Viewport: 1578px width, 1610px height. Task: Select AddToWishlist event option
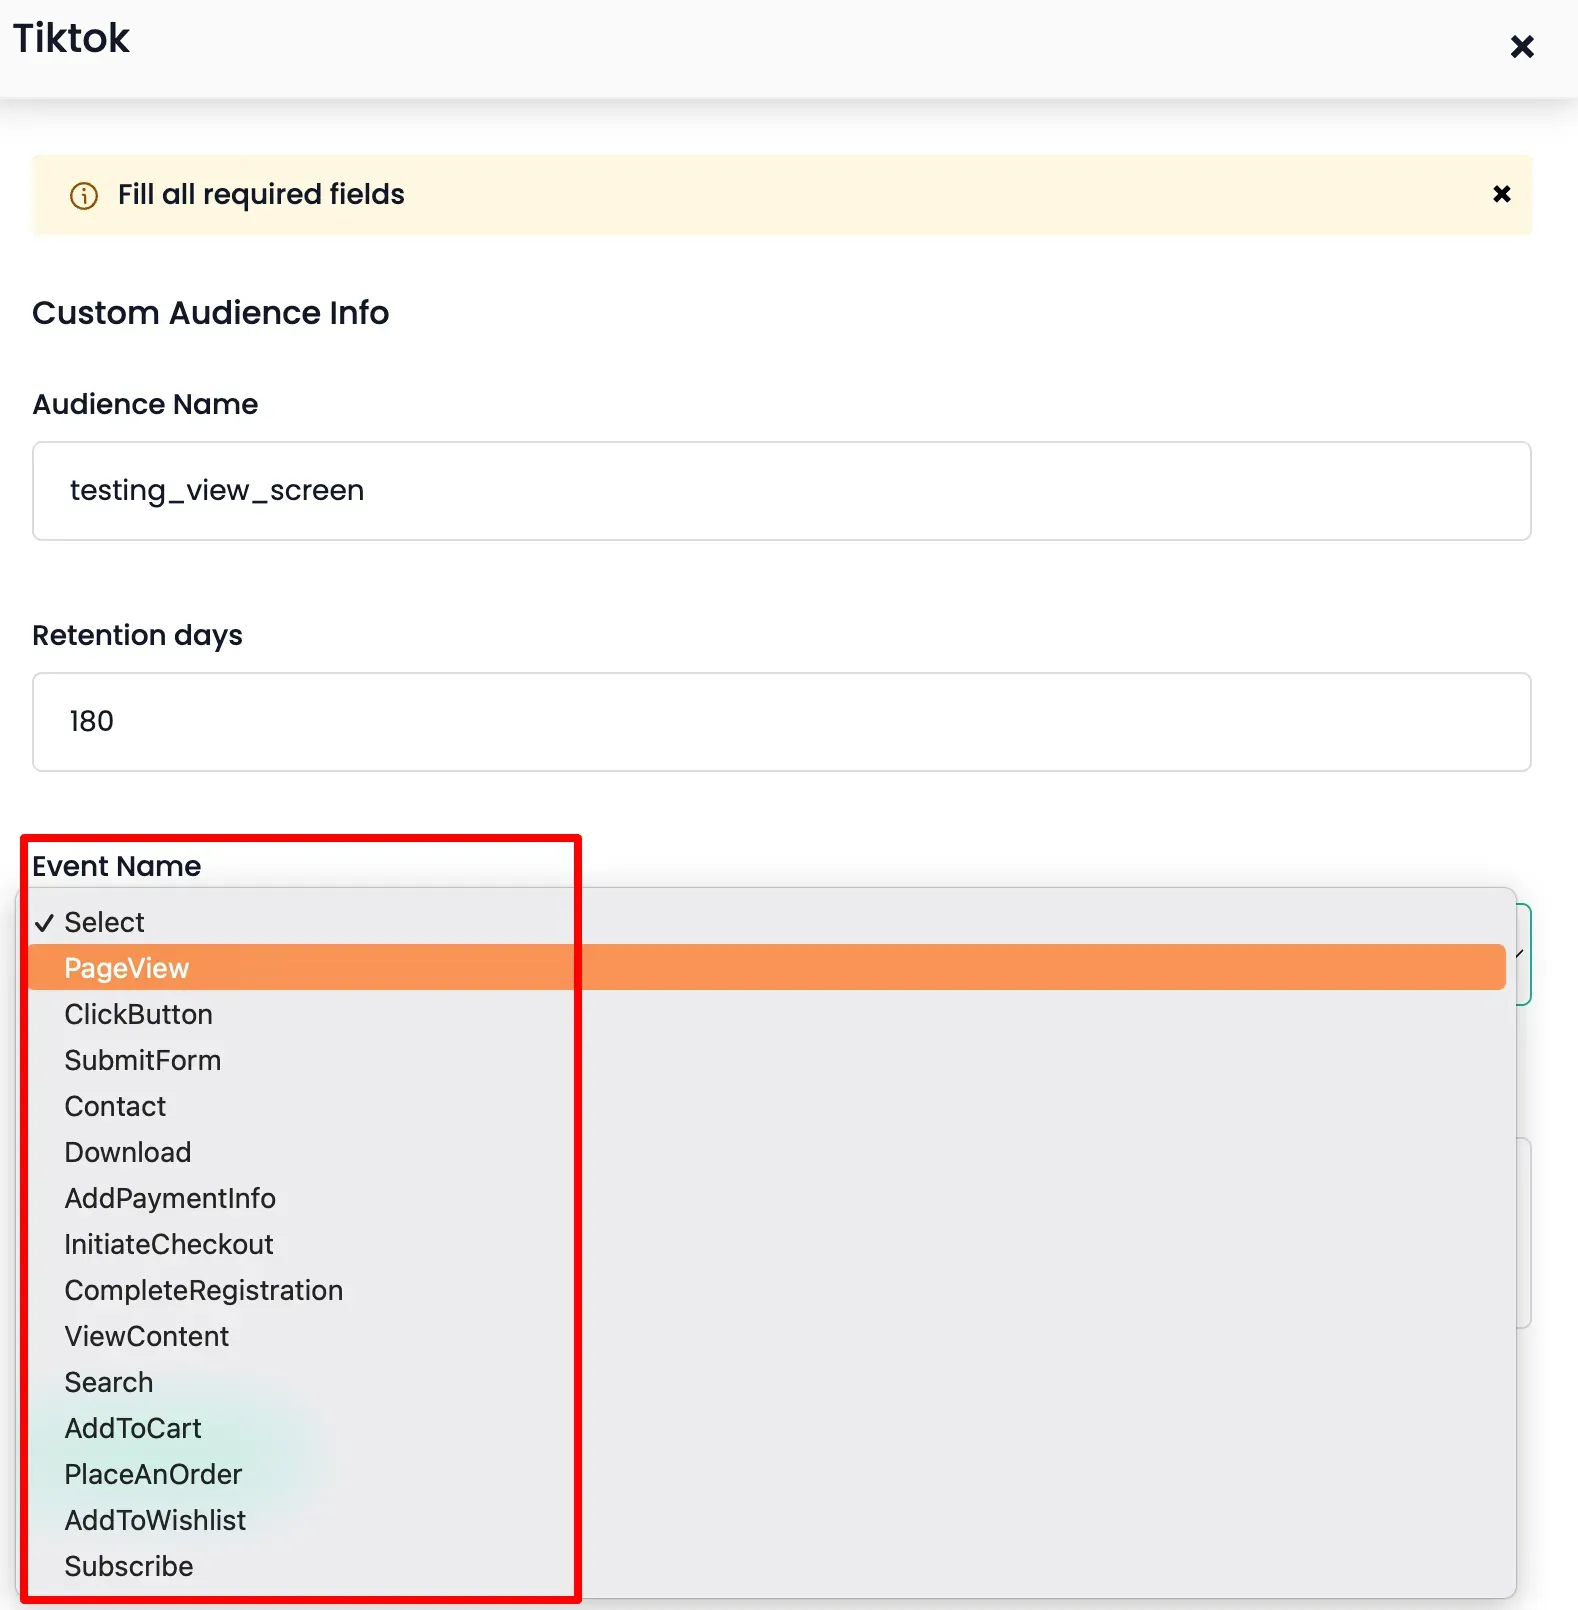coord(766,1520)
